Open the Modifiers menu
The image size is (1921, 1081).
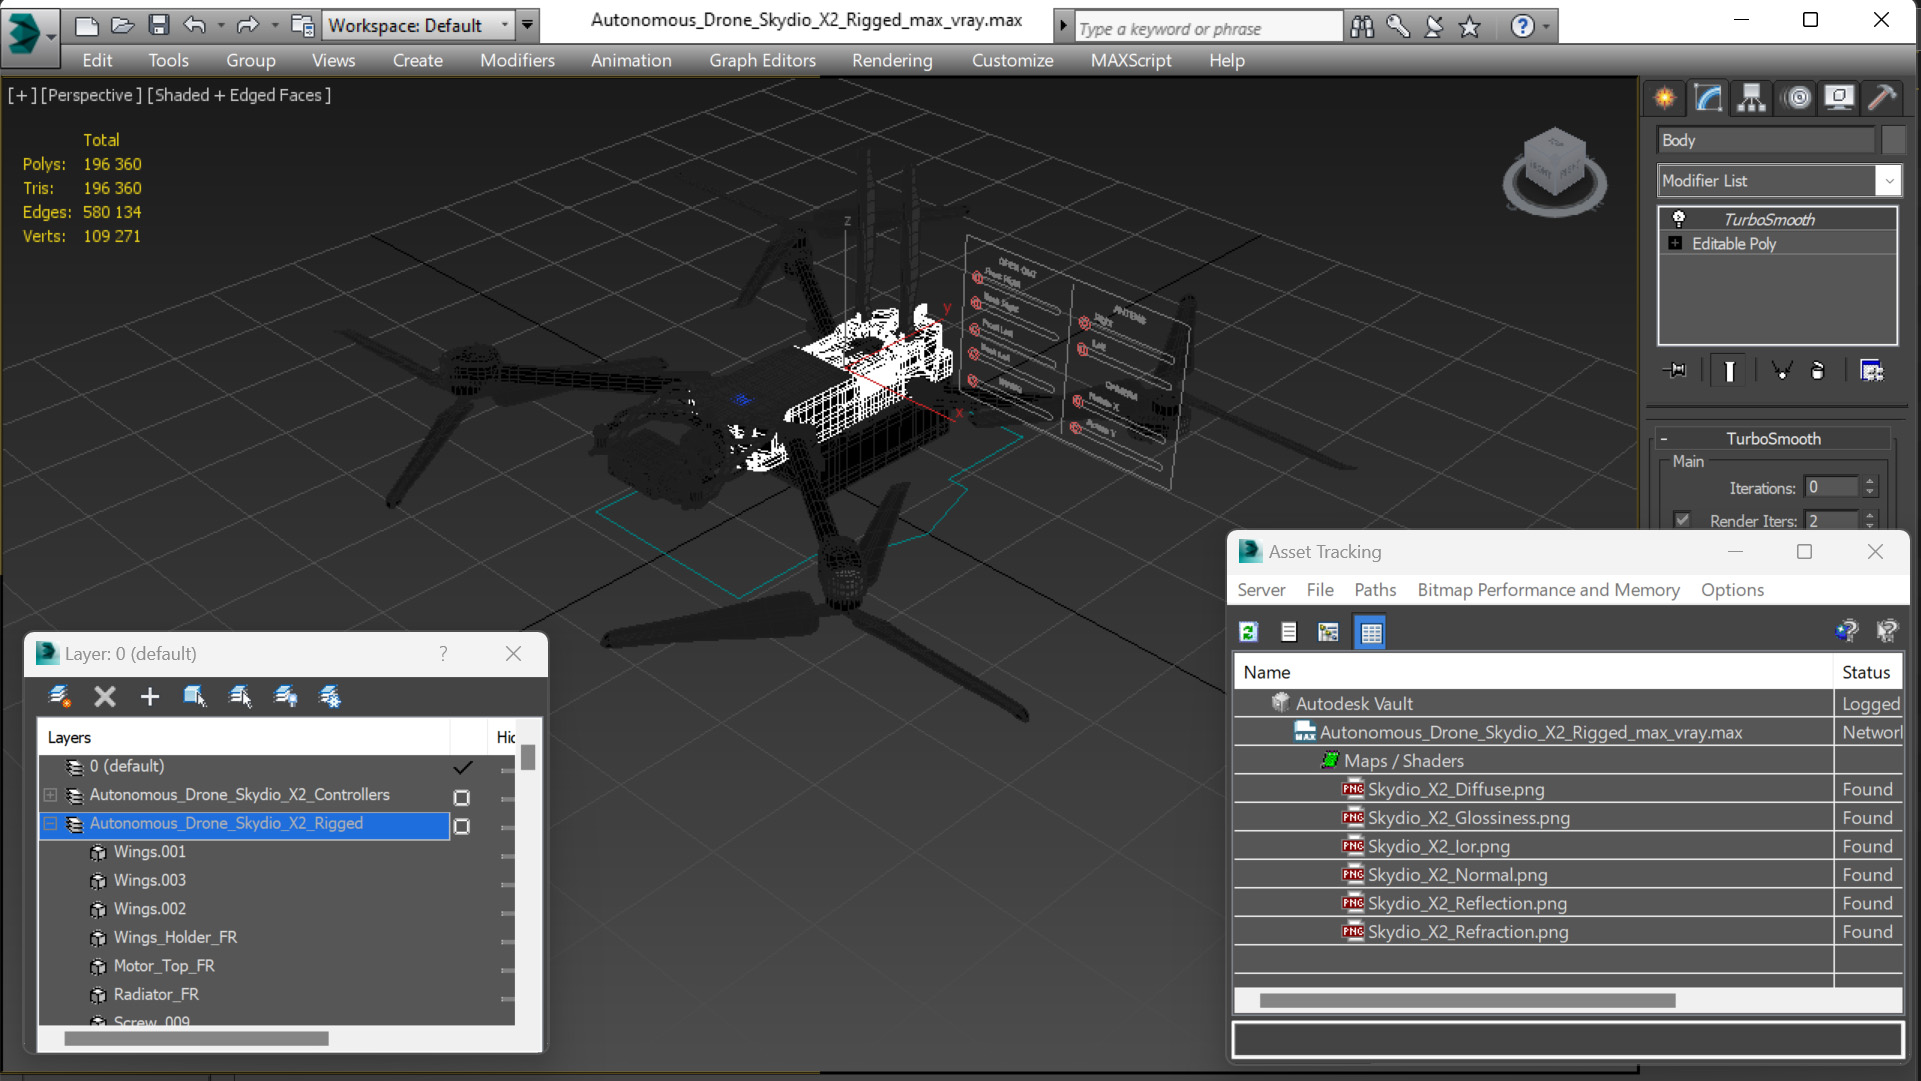click(x=517, y=60)
